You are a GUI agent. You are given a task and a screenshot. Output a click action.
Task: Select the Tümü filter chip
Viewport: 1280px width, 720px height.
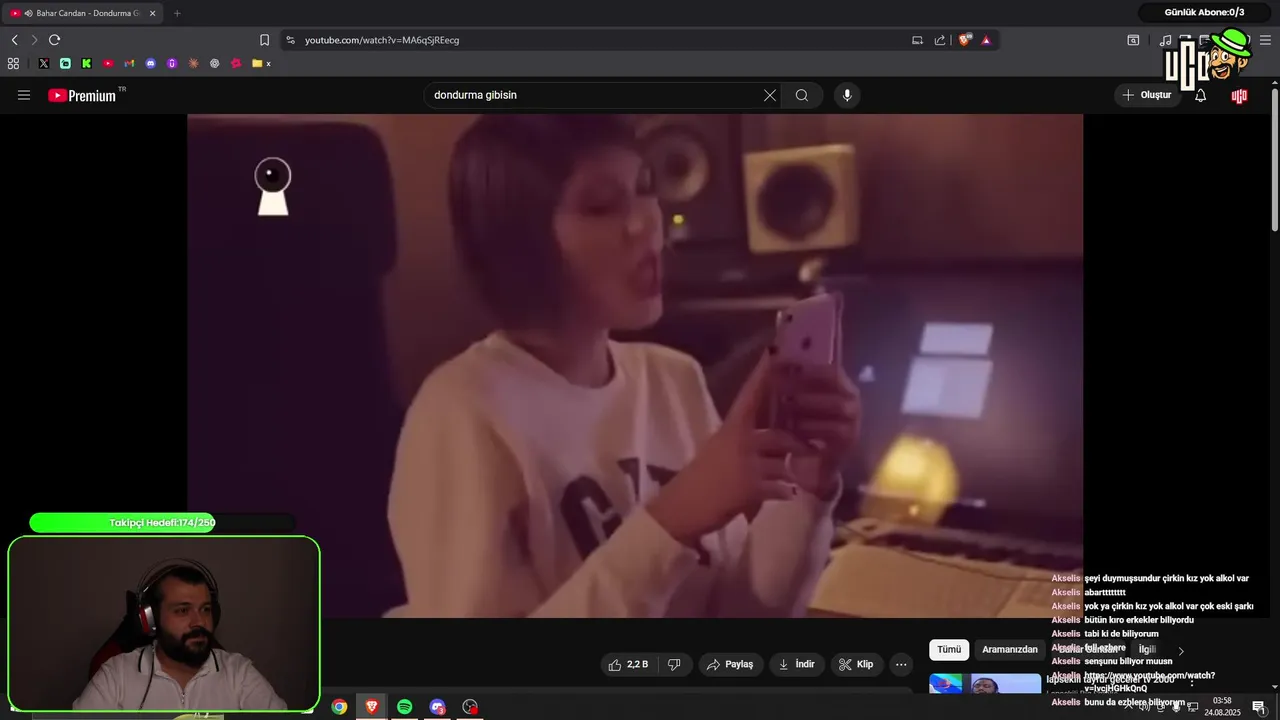[949, 649]
